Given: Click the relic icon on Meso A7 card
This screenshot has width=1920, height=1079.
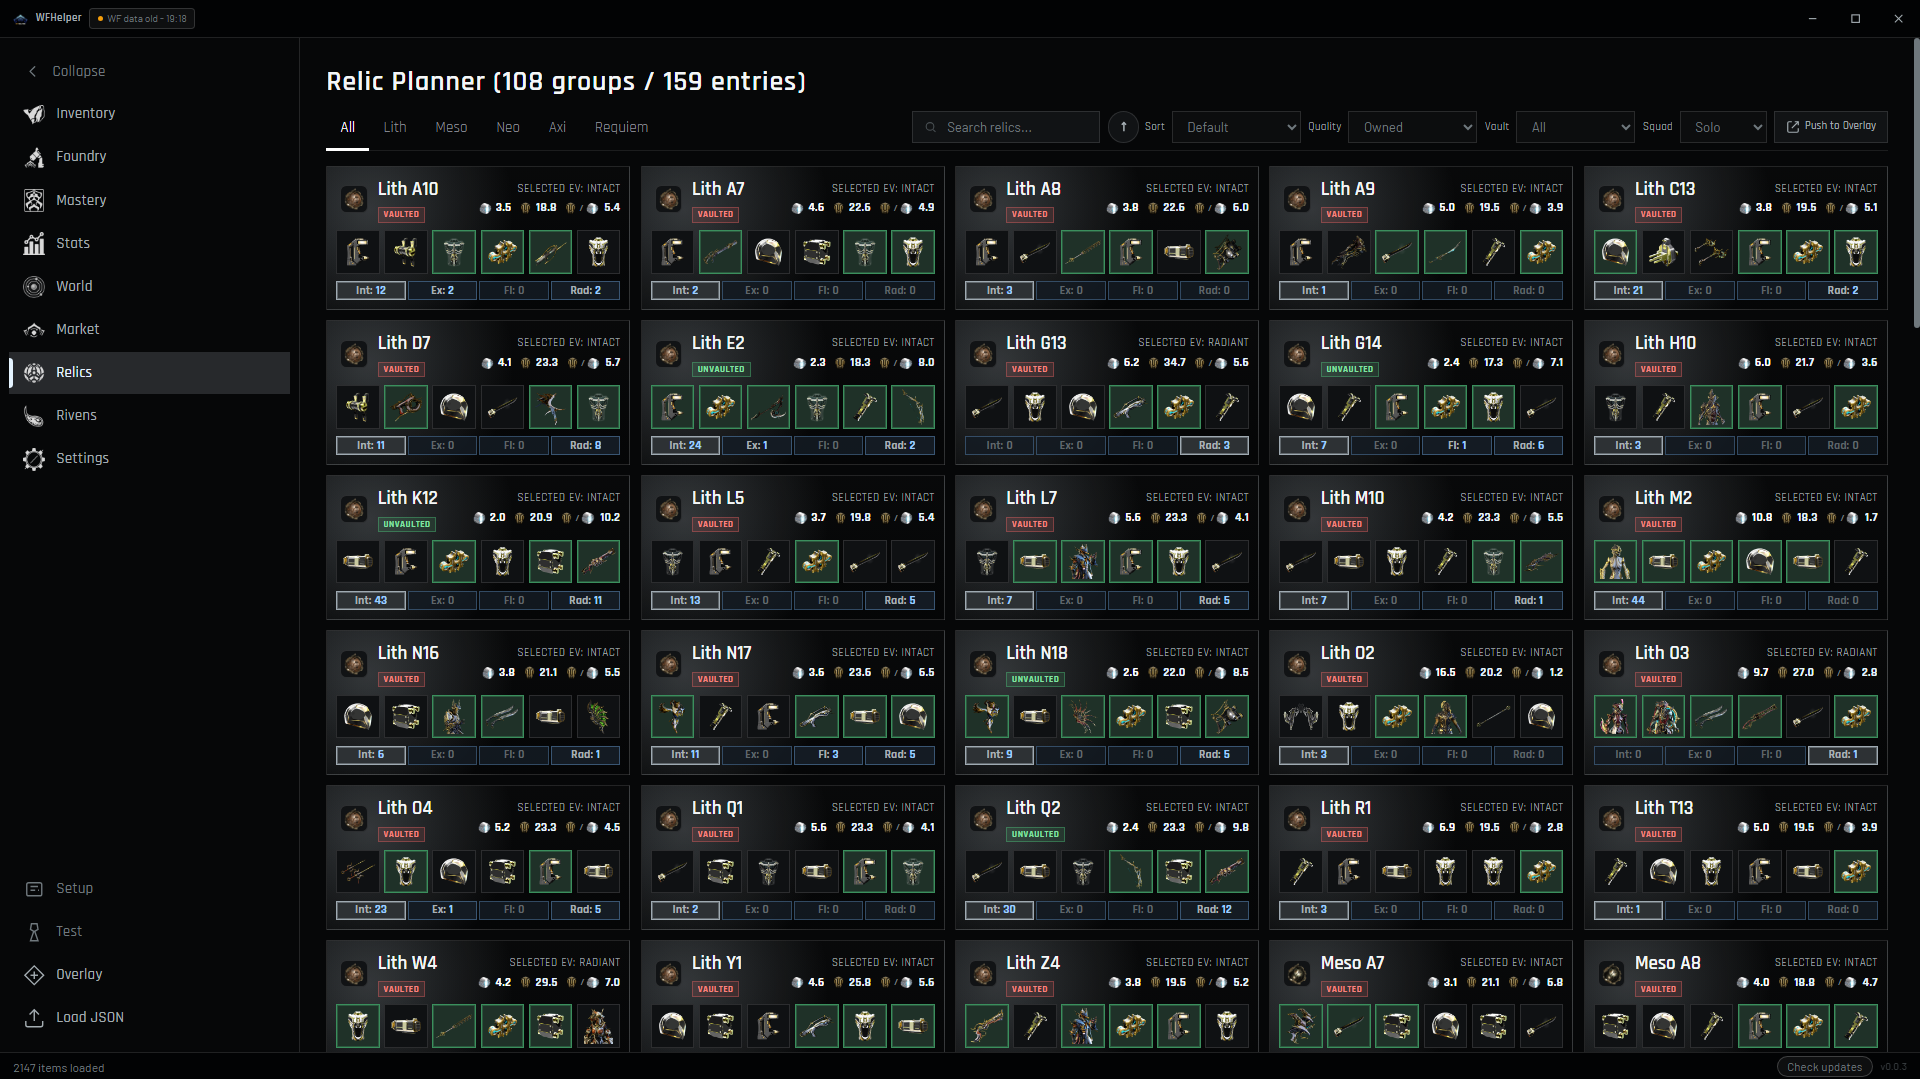Looking at the screenshot, I should click(1297, 974).
